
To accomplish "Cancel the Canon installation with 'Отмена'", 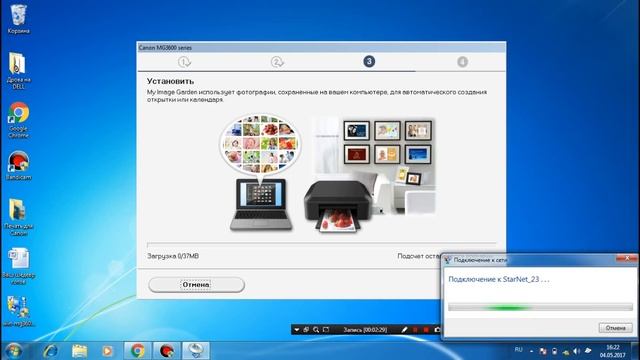I will (196, 284).
